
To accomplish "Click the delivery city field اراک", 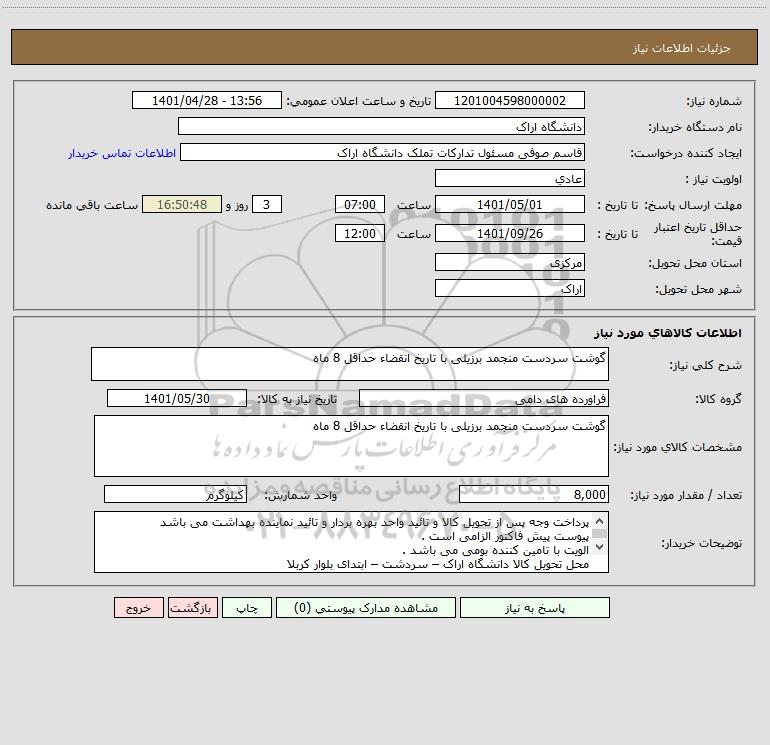I will [510, 288].
